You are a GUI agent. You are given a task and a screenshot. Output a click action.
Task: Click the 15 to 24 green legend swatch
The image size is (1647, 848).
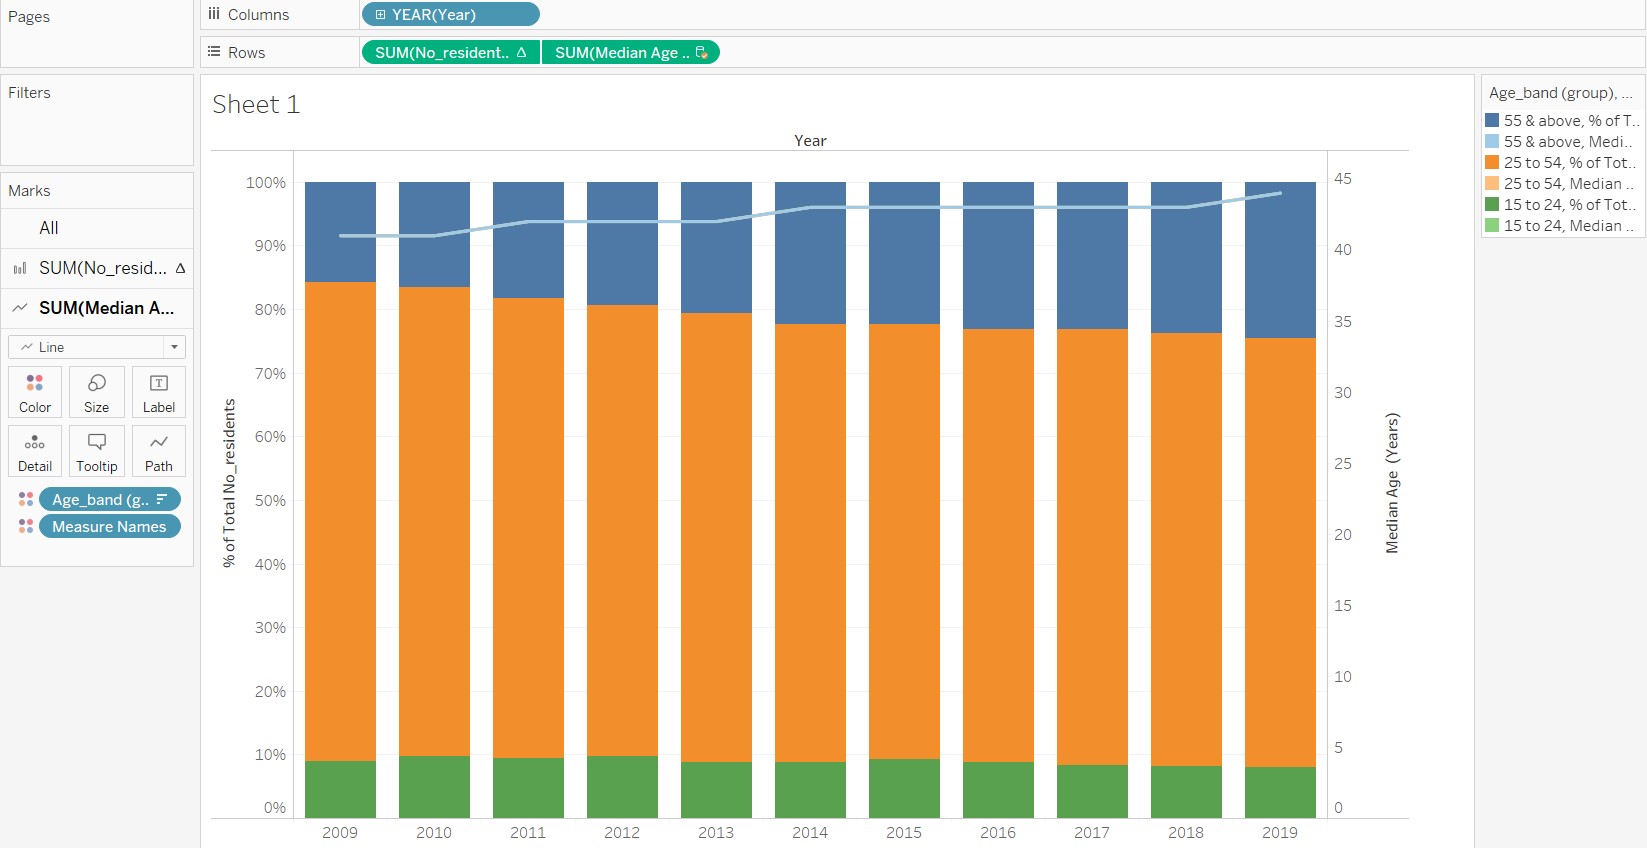pos(1492,204)
